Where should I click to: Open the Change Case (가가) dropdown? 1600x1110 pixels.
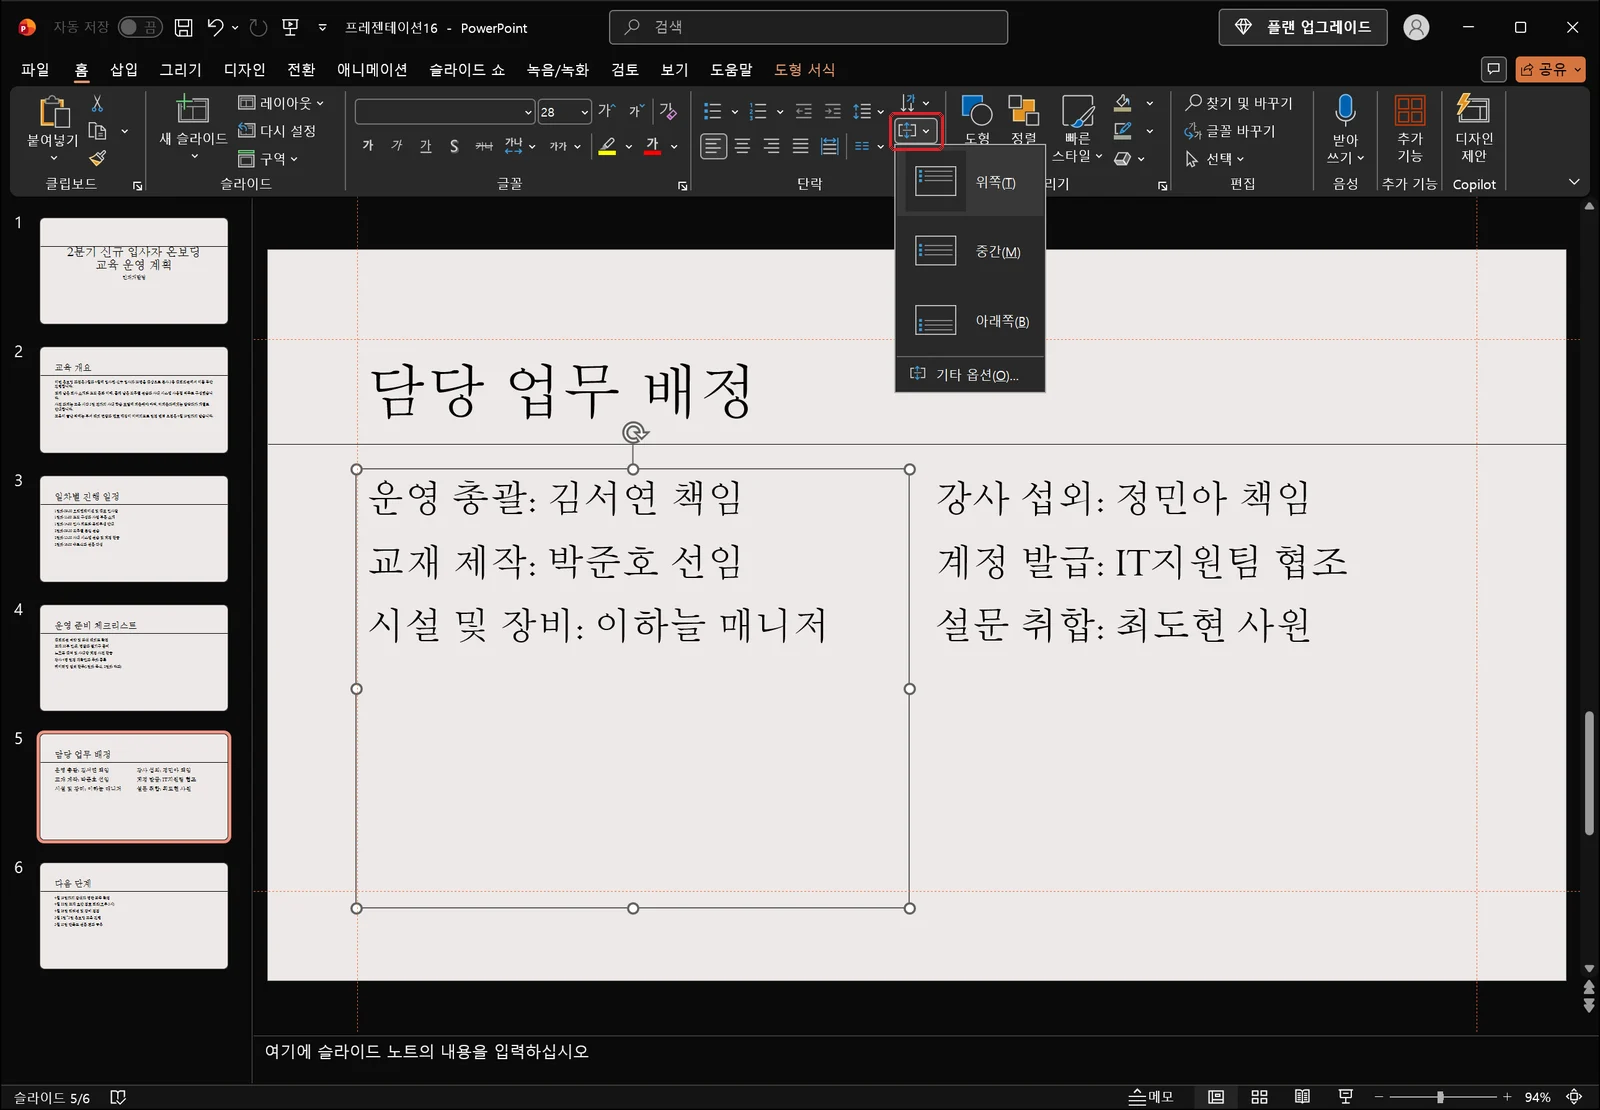(565, 146)
